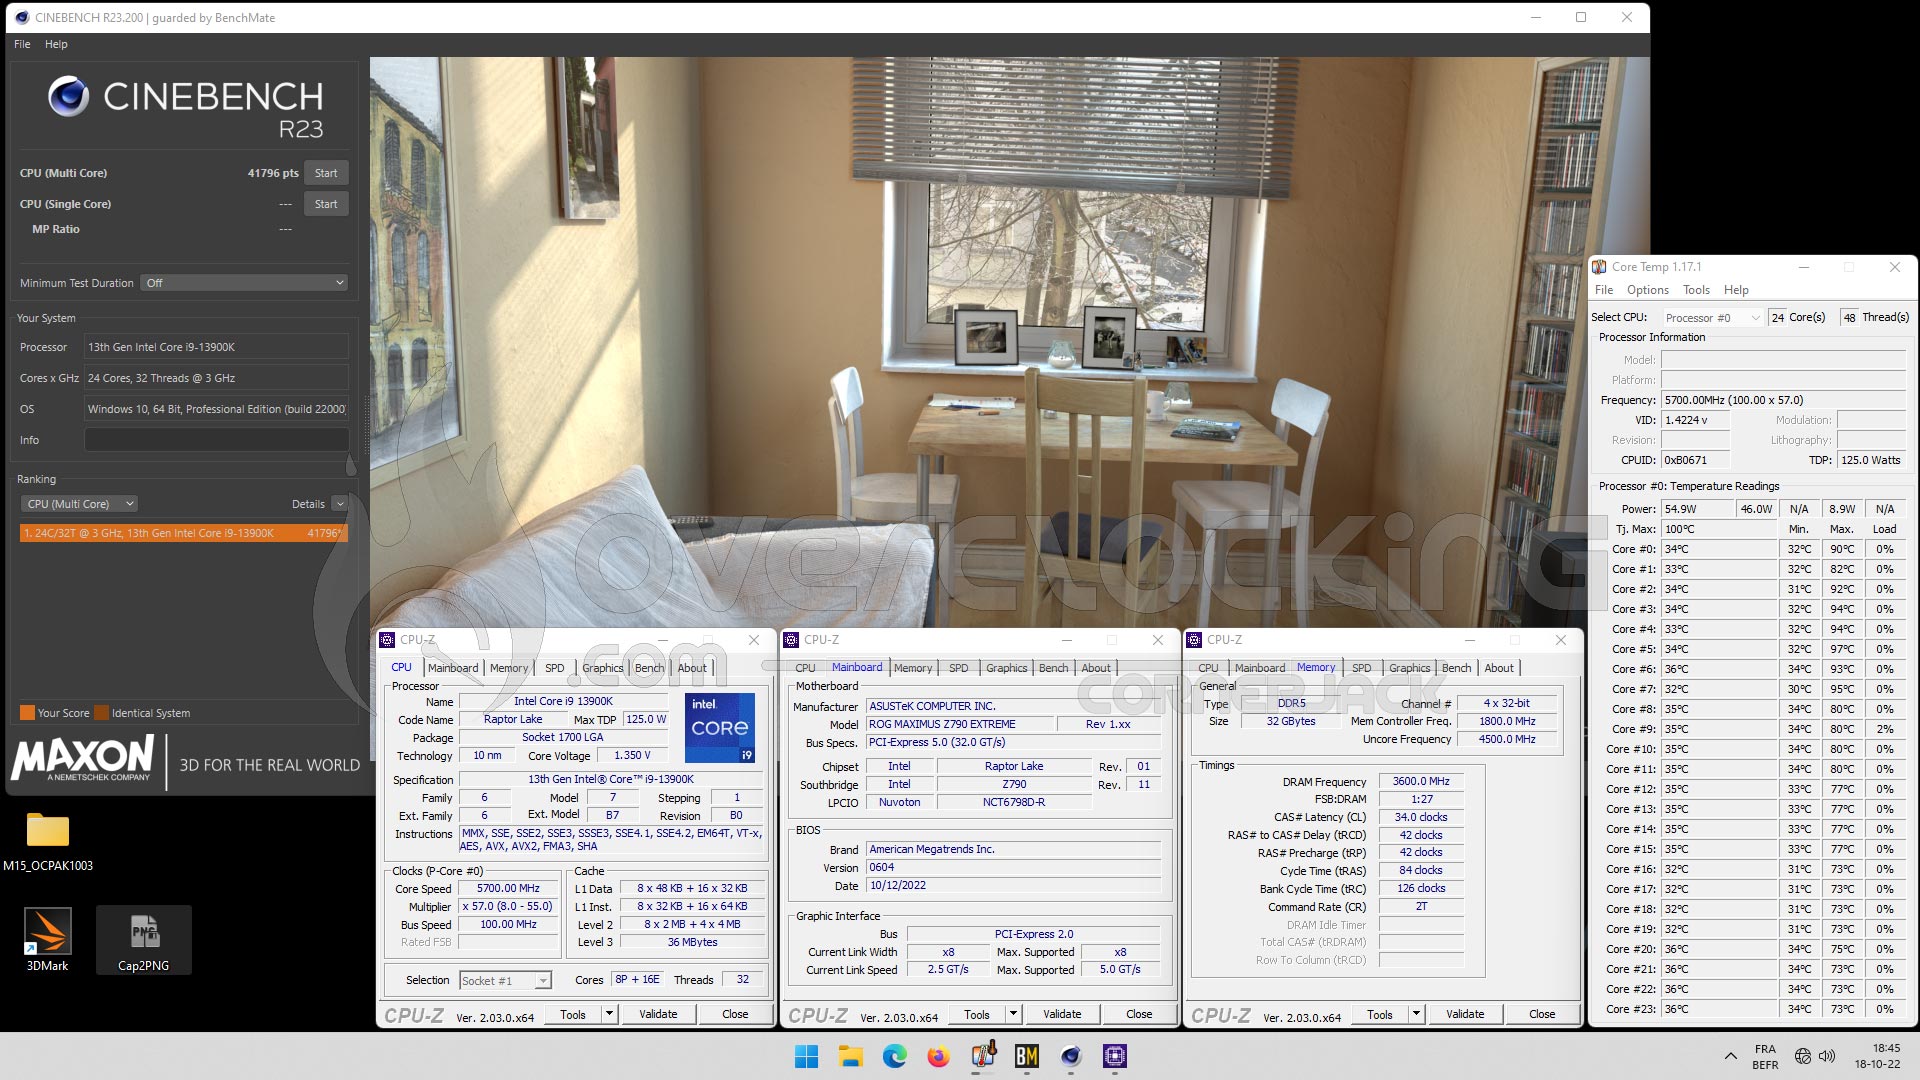Click Validate in Mainboard CPU-Z window
The width and height of the screenshot is (1920, 1080).
point(1062,1014)
